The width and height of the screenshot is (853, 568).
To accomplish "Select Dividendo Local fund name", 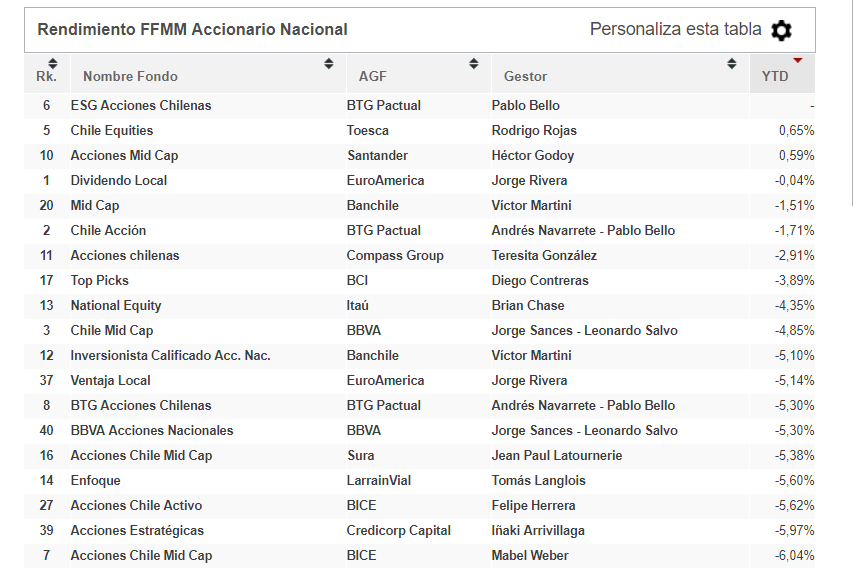I will 119,181.
